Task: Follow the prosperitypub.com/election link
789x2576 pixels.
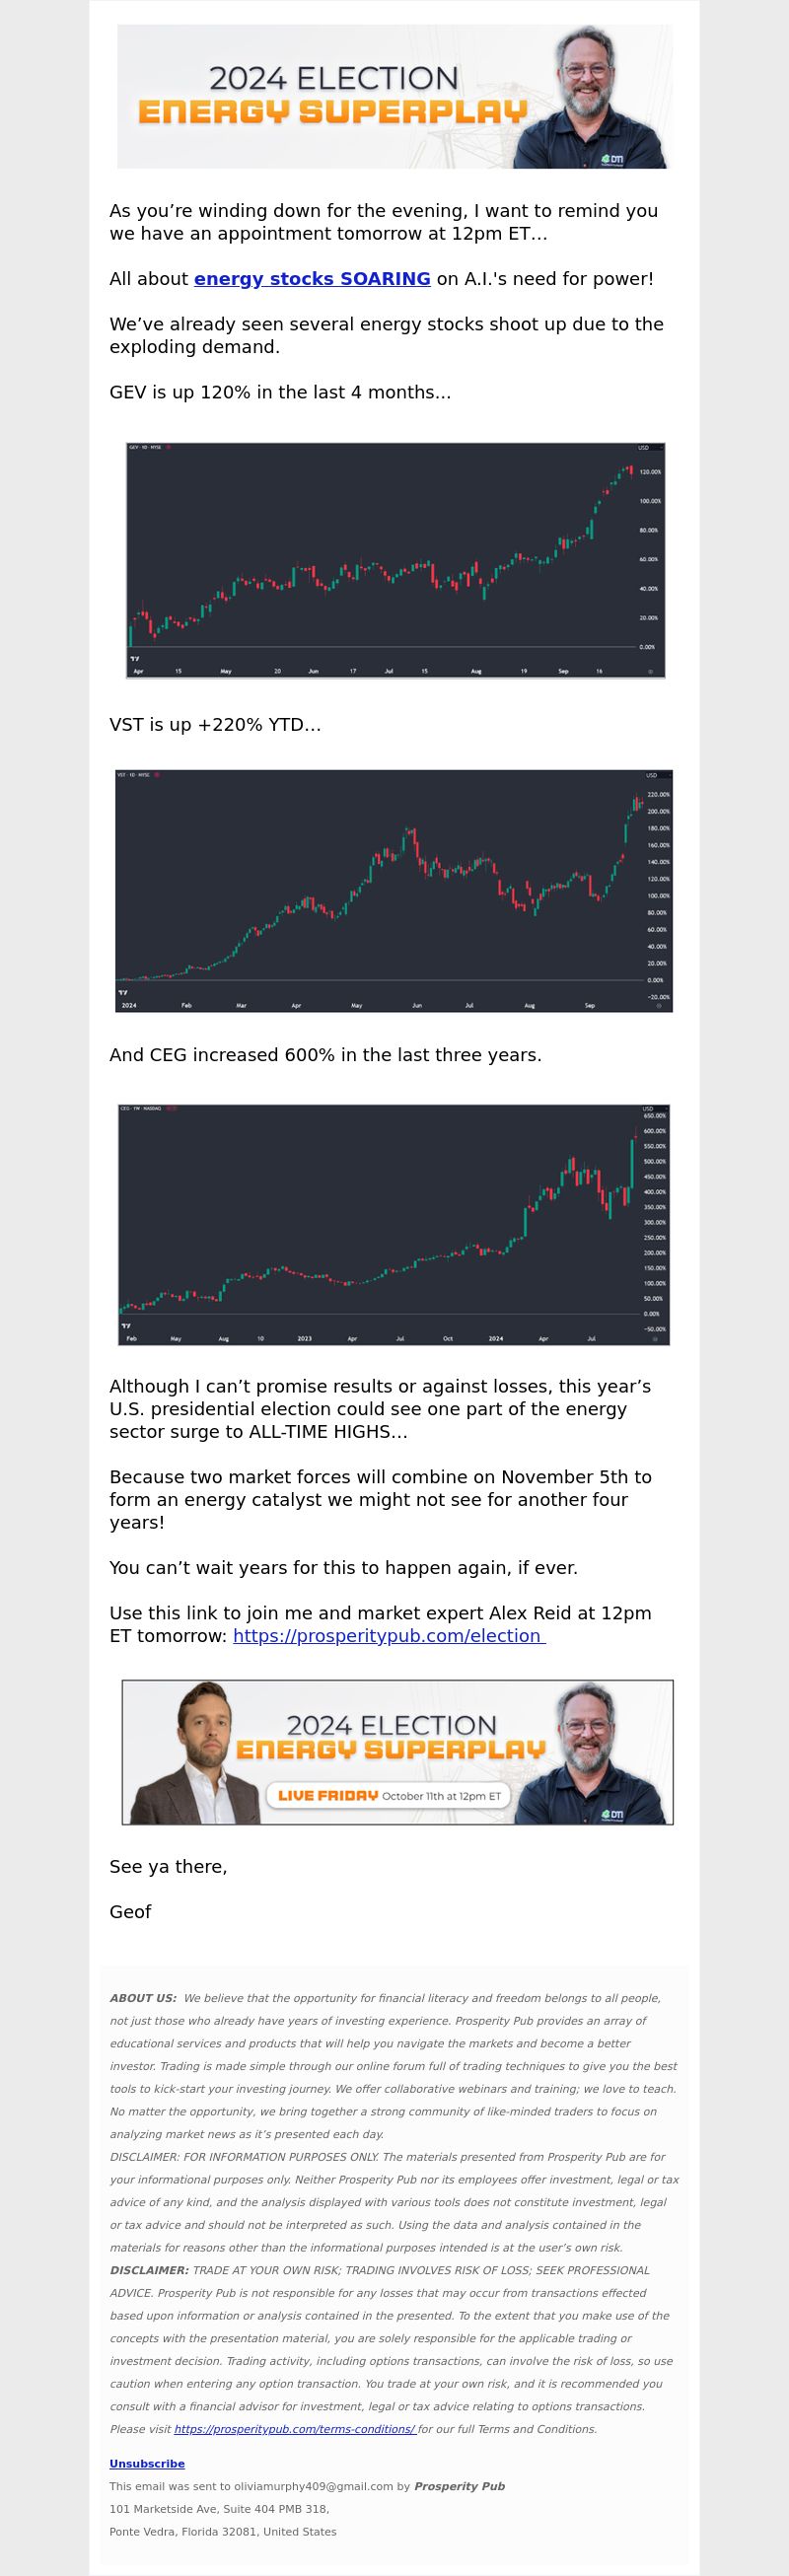Action: 389,1635
